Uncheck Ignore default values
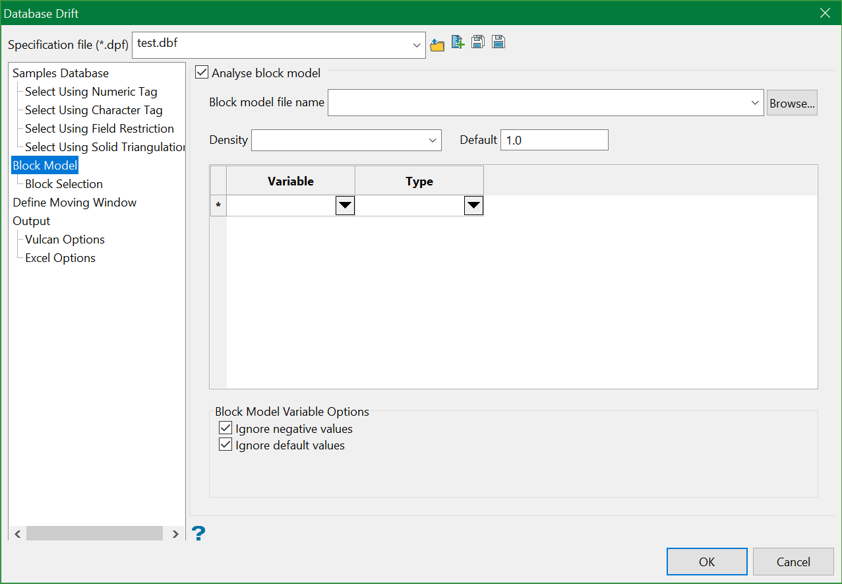 point(226,445)
